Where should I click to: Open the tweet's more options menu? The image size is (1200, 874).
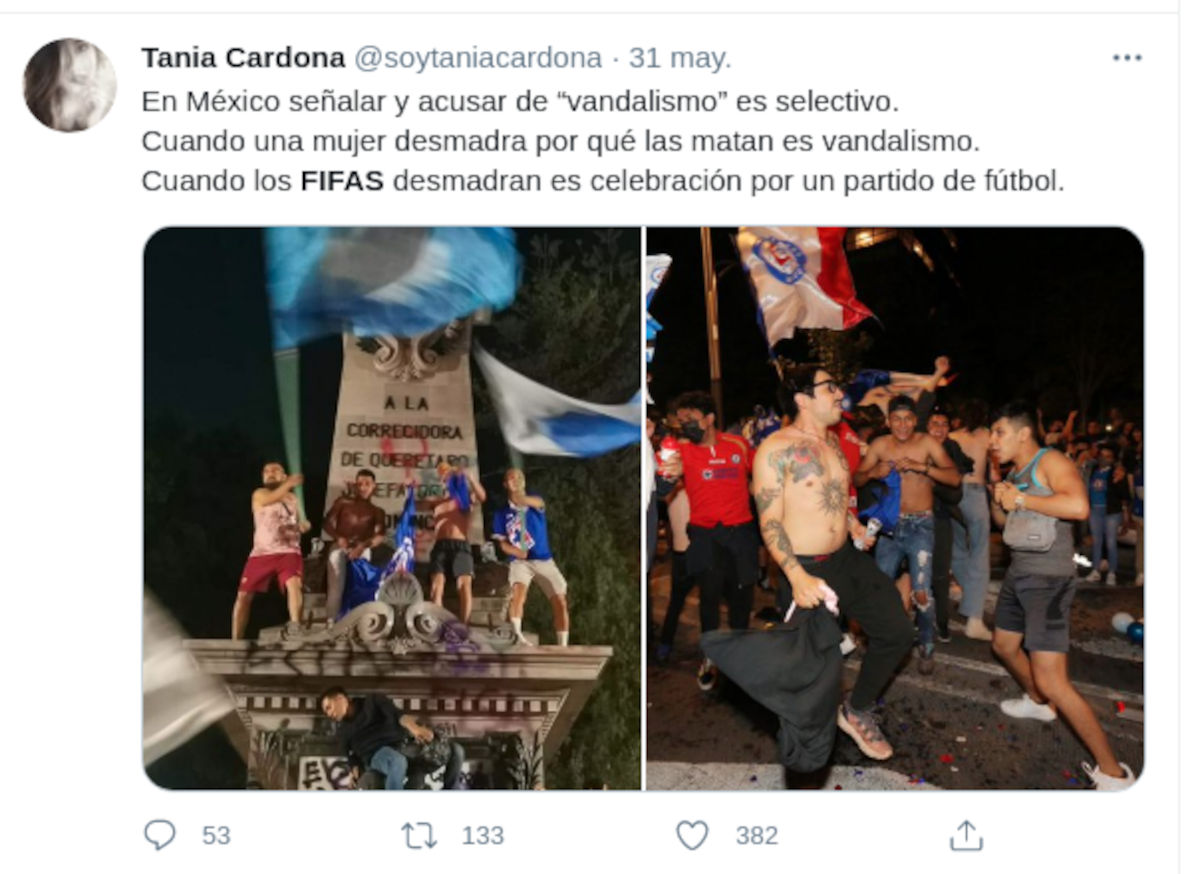(1127, 58)
